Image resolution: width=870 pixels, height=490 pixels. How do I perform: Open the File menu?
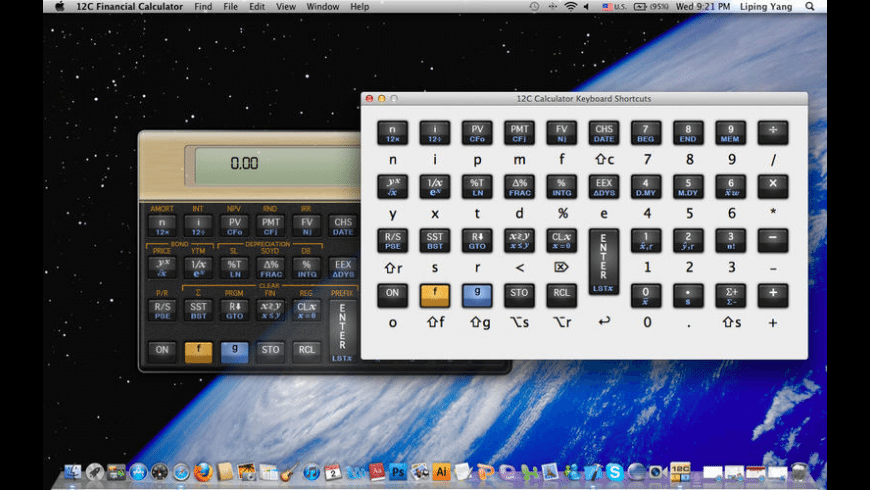[230, 7]
